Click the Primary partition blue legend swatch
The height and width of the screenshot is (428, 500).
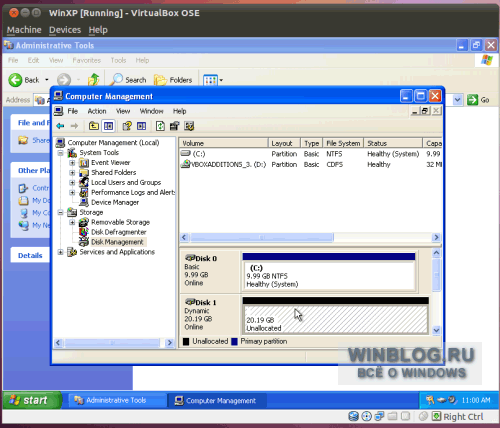[x=234, y=341]
